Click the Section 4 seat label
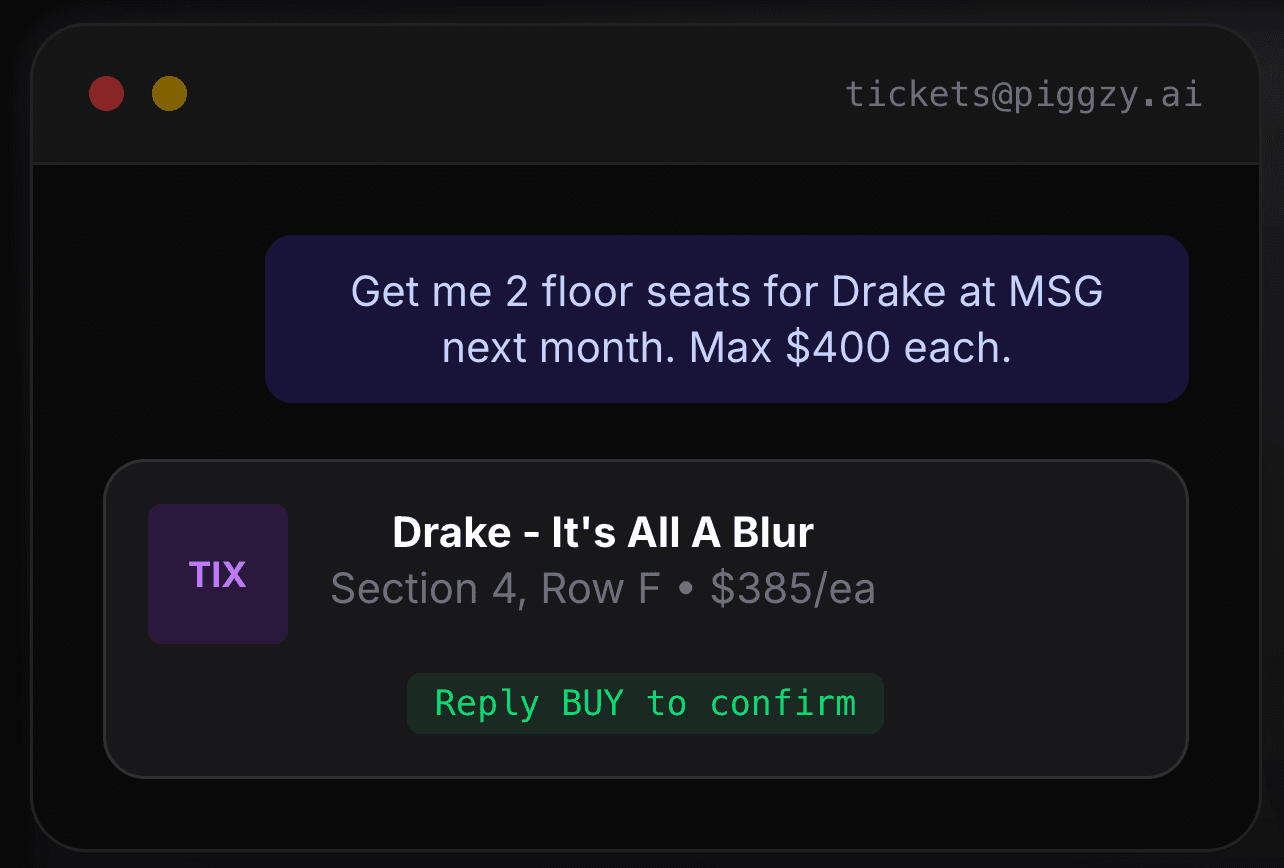The image size is (1284, 868). [x=423, y=589]
